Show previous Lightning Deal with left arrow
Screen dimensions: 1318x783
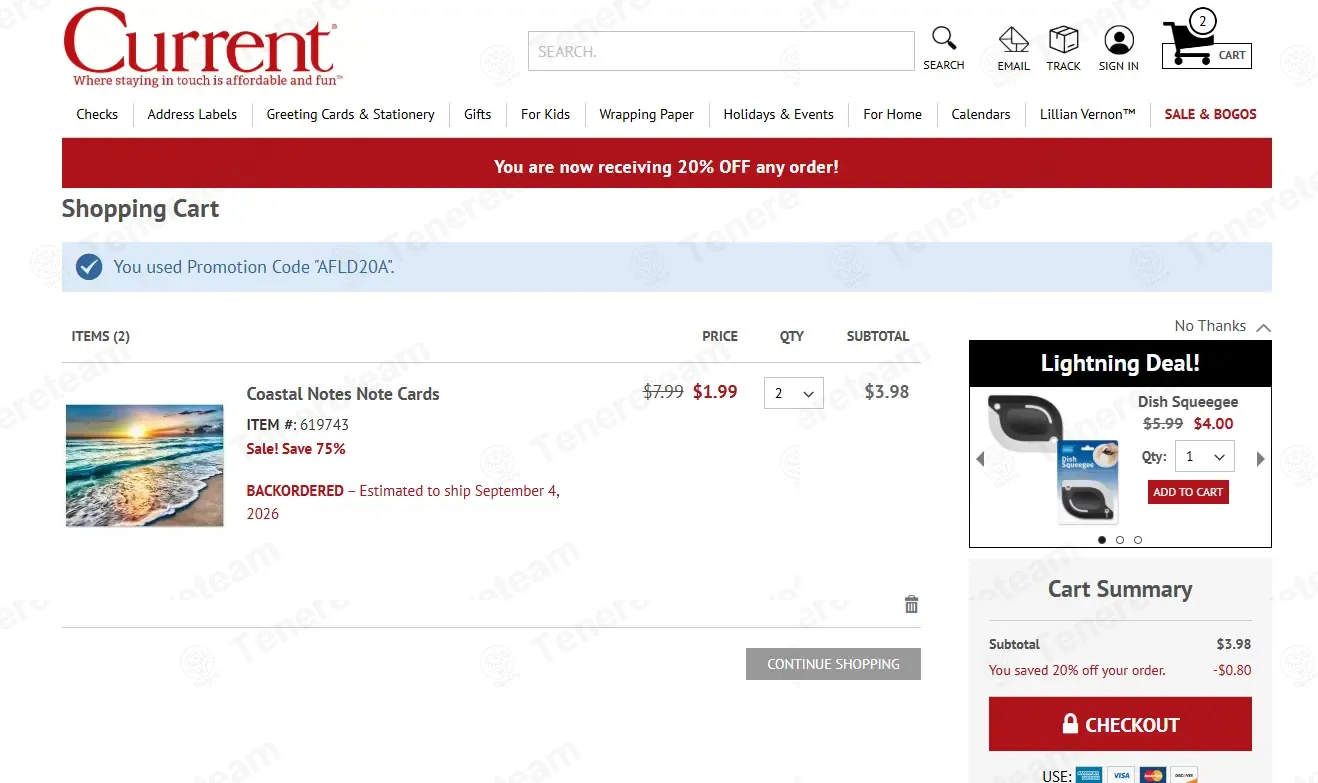pyautogui.click(x=980, y=459)
